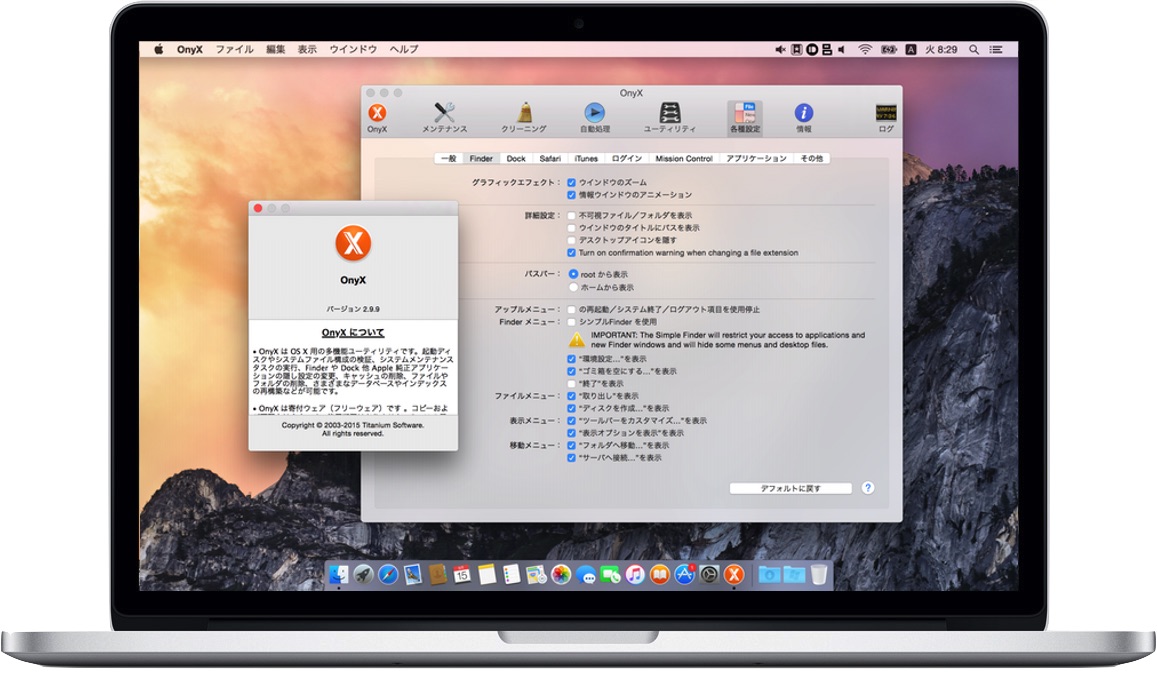
Task: Open the ウインドウ menu
Action: [353, 49]
